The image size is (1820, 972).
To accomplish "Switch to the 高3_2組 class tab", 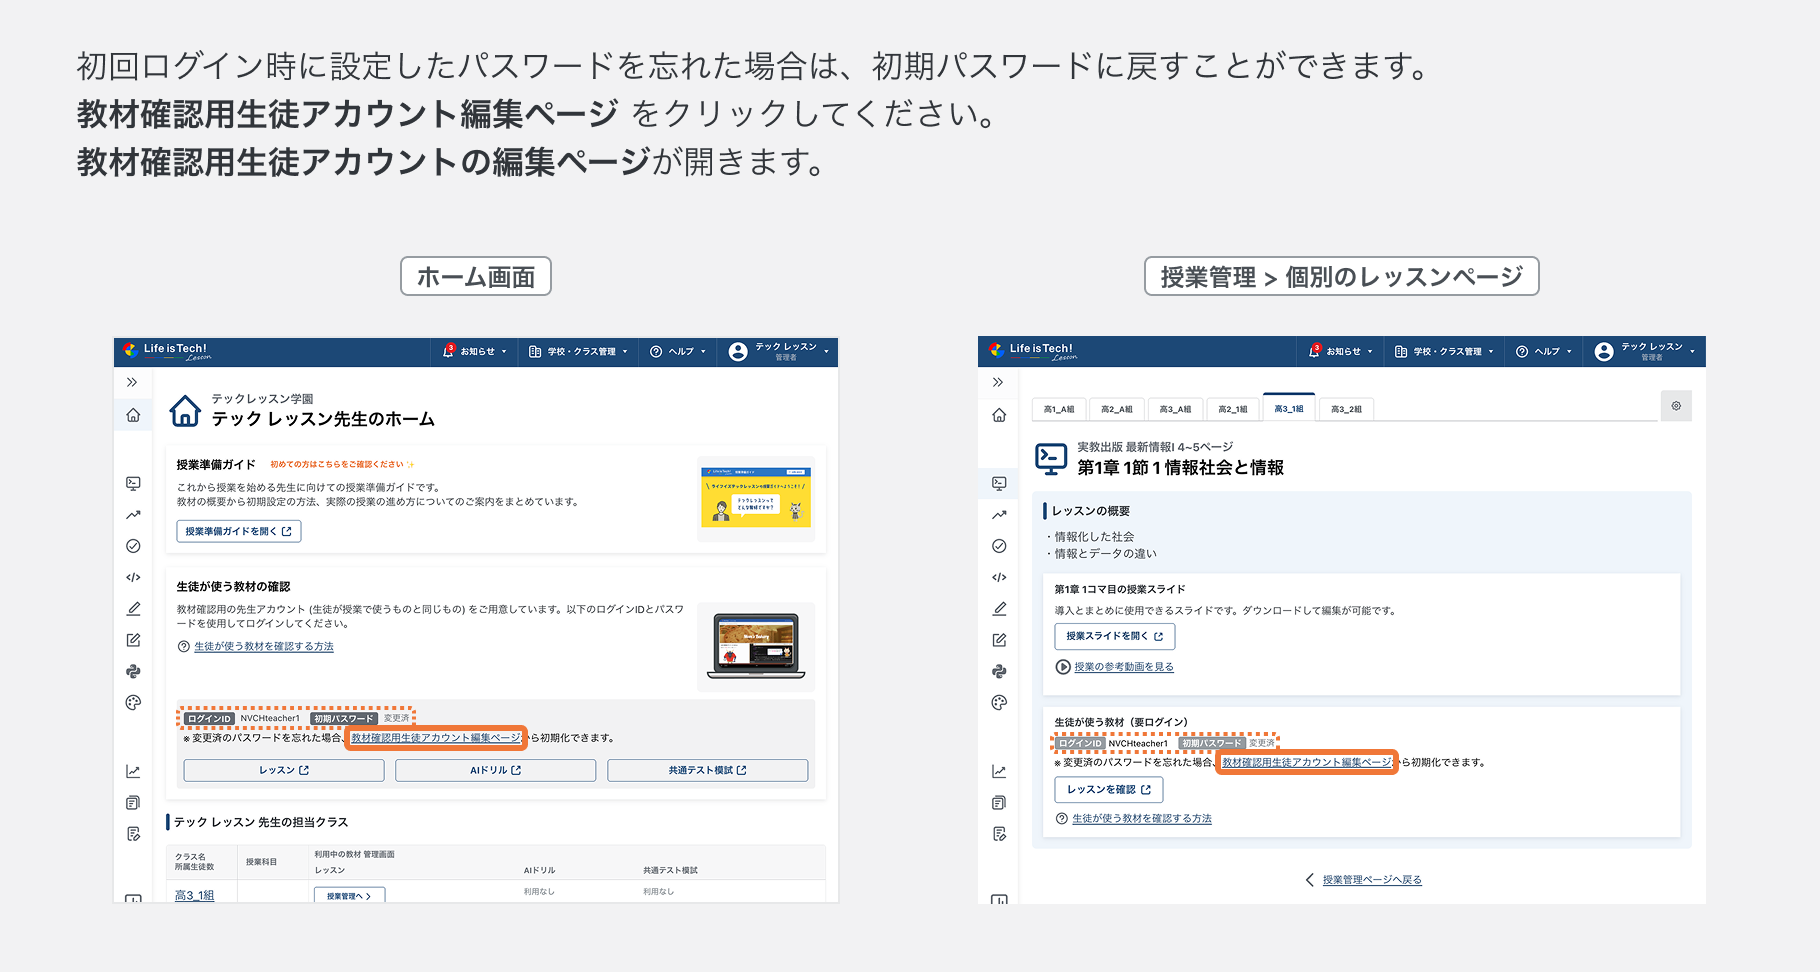I will click(x=1346, y=409).
